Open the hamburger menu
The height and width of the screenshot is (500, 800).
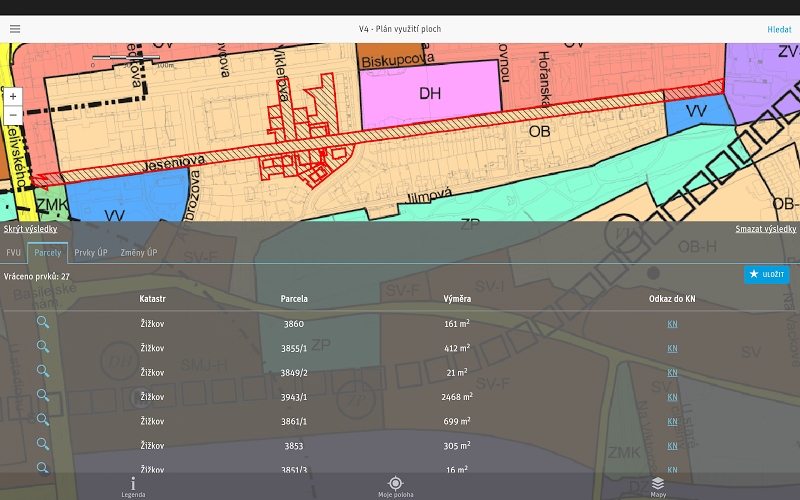pos(15,29)
